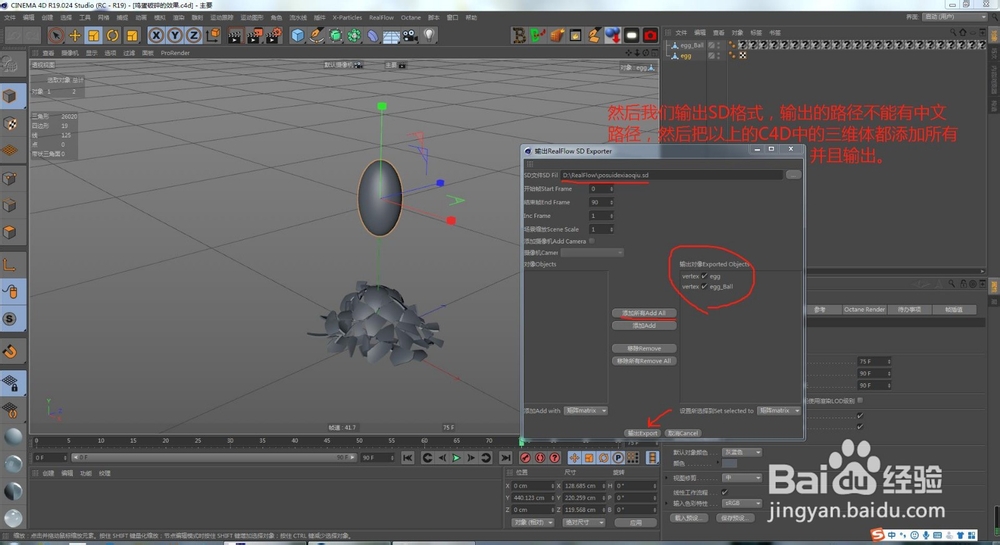Open the spline pen tool
Image resolution: width=1000 pixels, height=545 pixels.
point(316,36)
